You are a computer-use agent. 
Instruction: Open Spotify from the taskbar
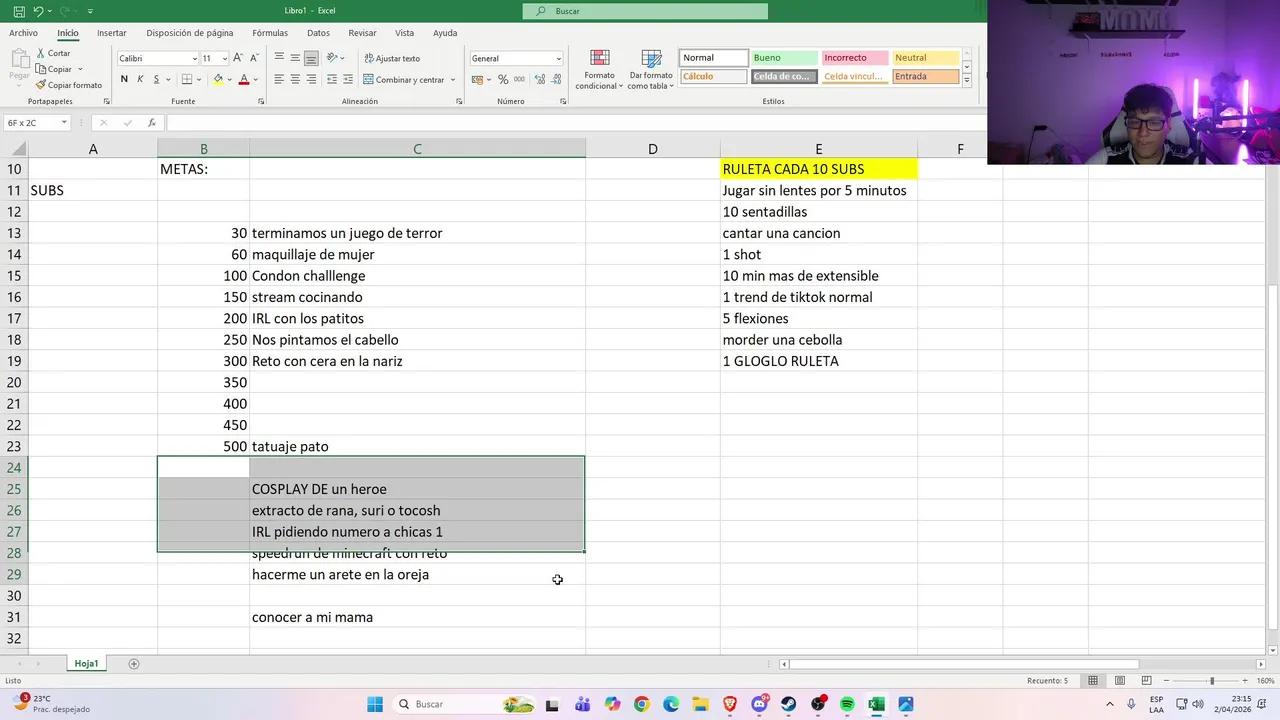tap(847, 704)
